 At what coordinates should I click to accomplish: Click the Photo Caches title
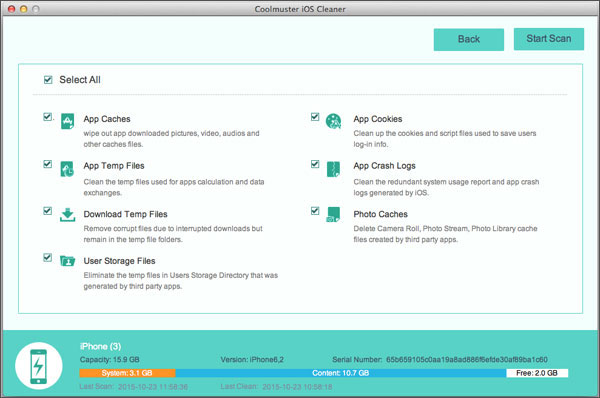pos(380,214)
